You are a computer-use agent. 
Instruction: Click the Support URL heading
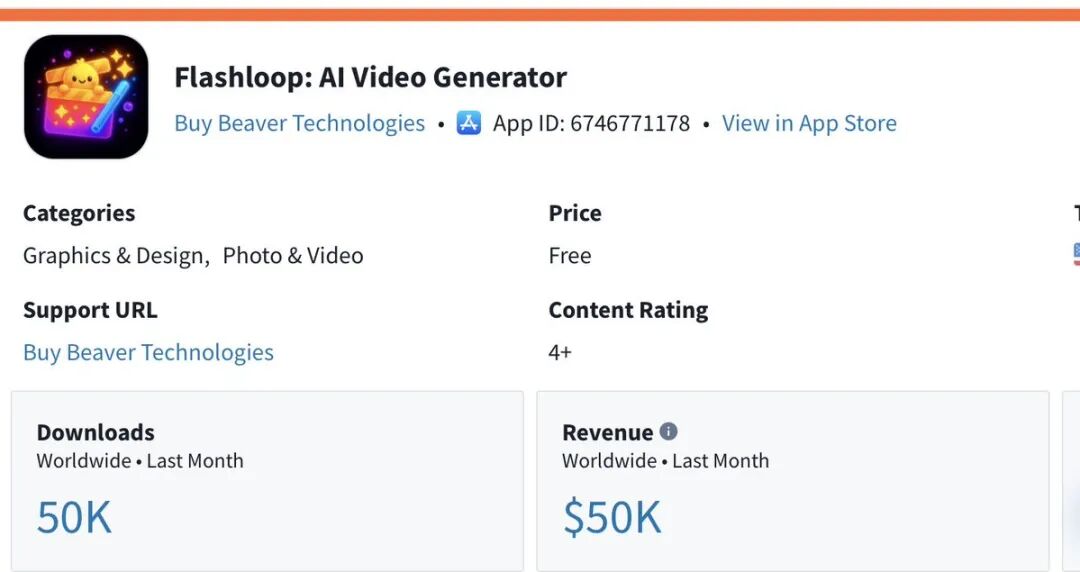point(90,310)
